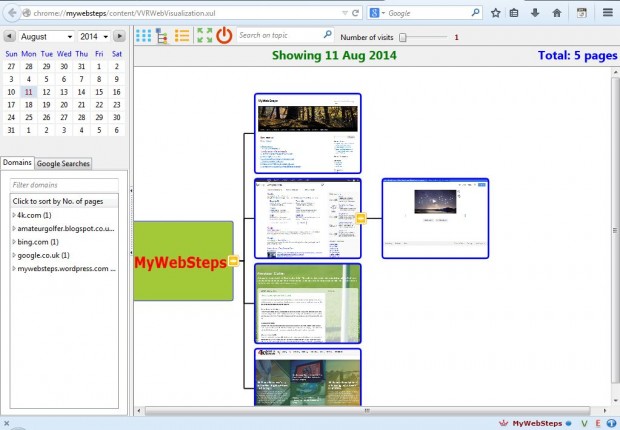Expand the mywebsteps.wordpress.com domain entry
Screen dimensions: 620x430
14,269
